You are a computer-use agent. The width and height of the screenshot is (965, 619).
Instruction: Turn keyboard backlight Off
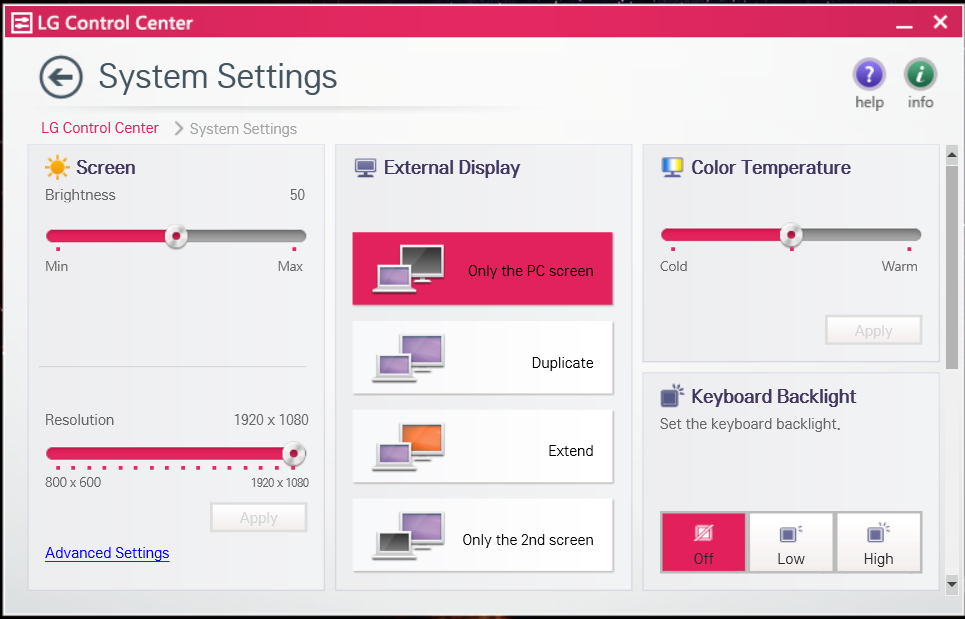point(703,542)
